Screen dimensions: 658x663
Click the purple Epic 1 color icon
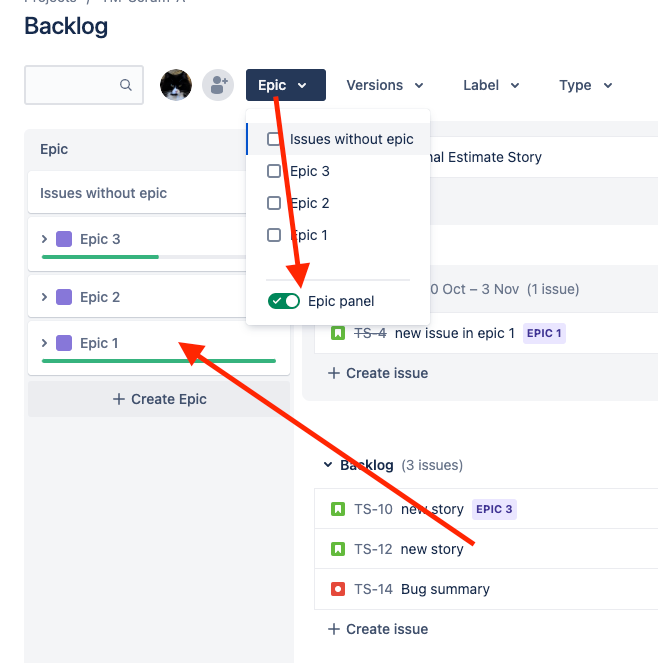[64, 343]
